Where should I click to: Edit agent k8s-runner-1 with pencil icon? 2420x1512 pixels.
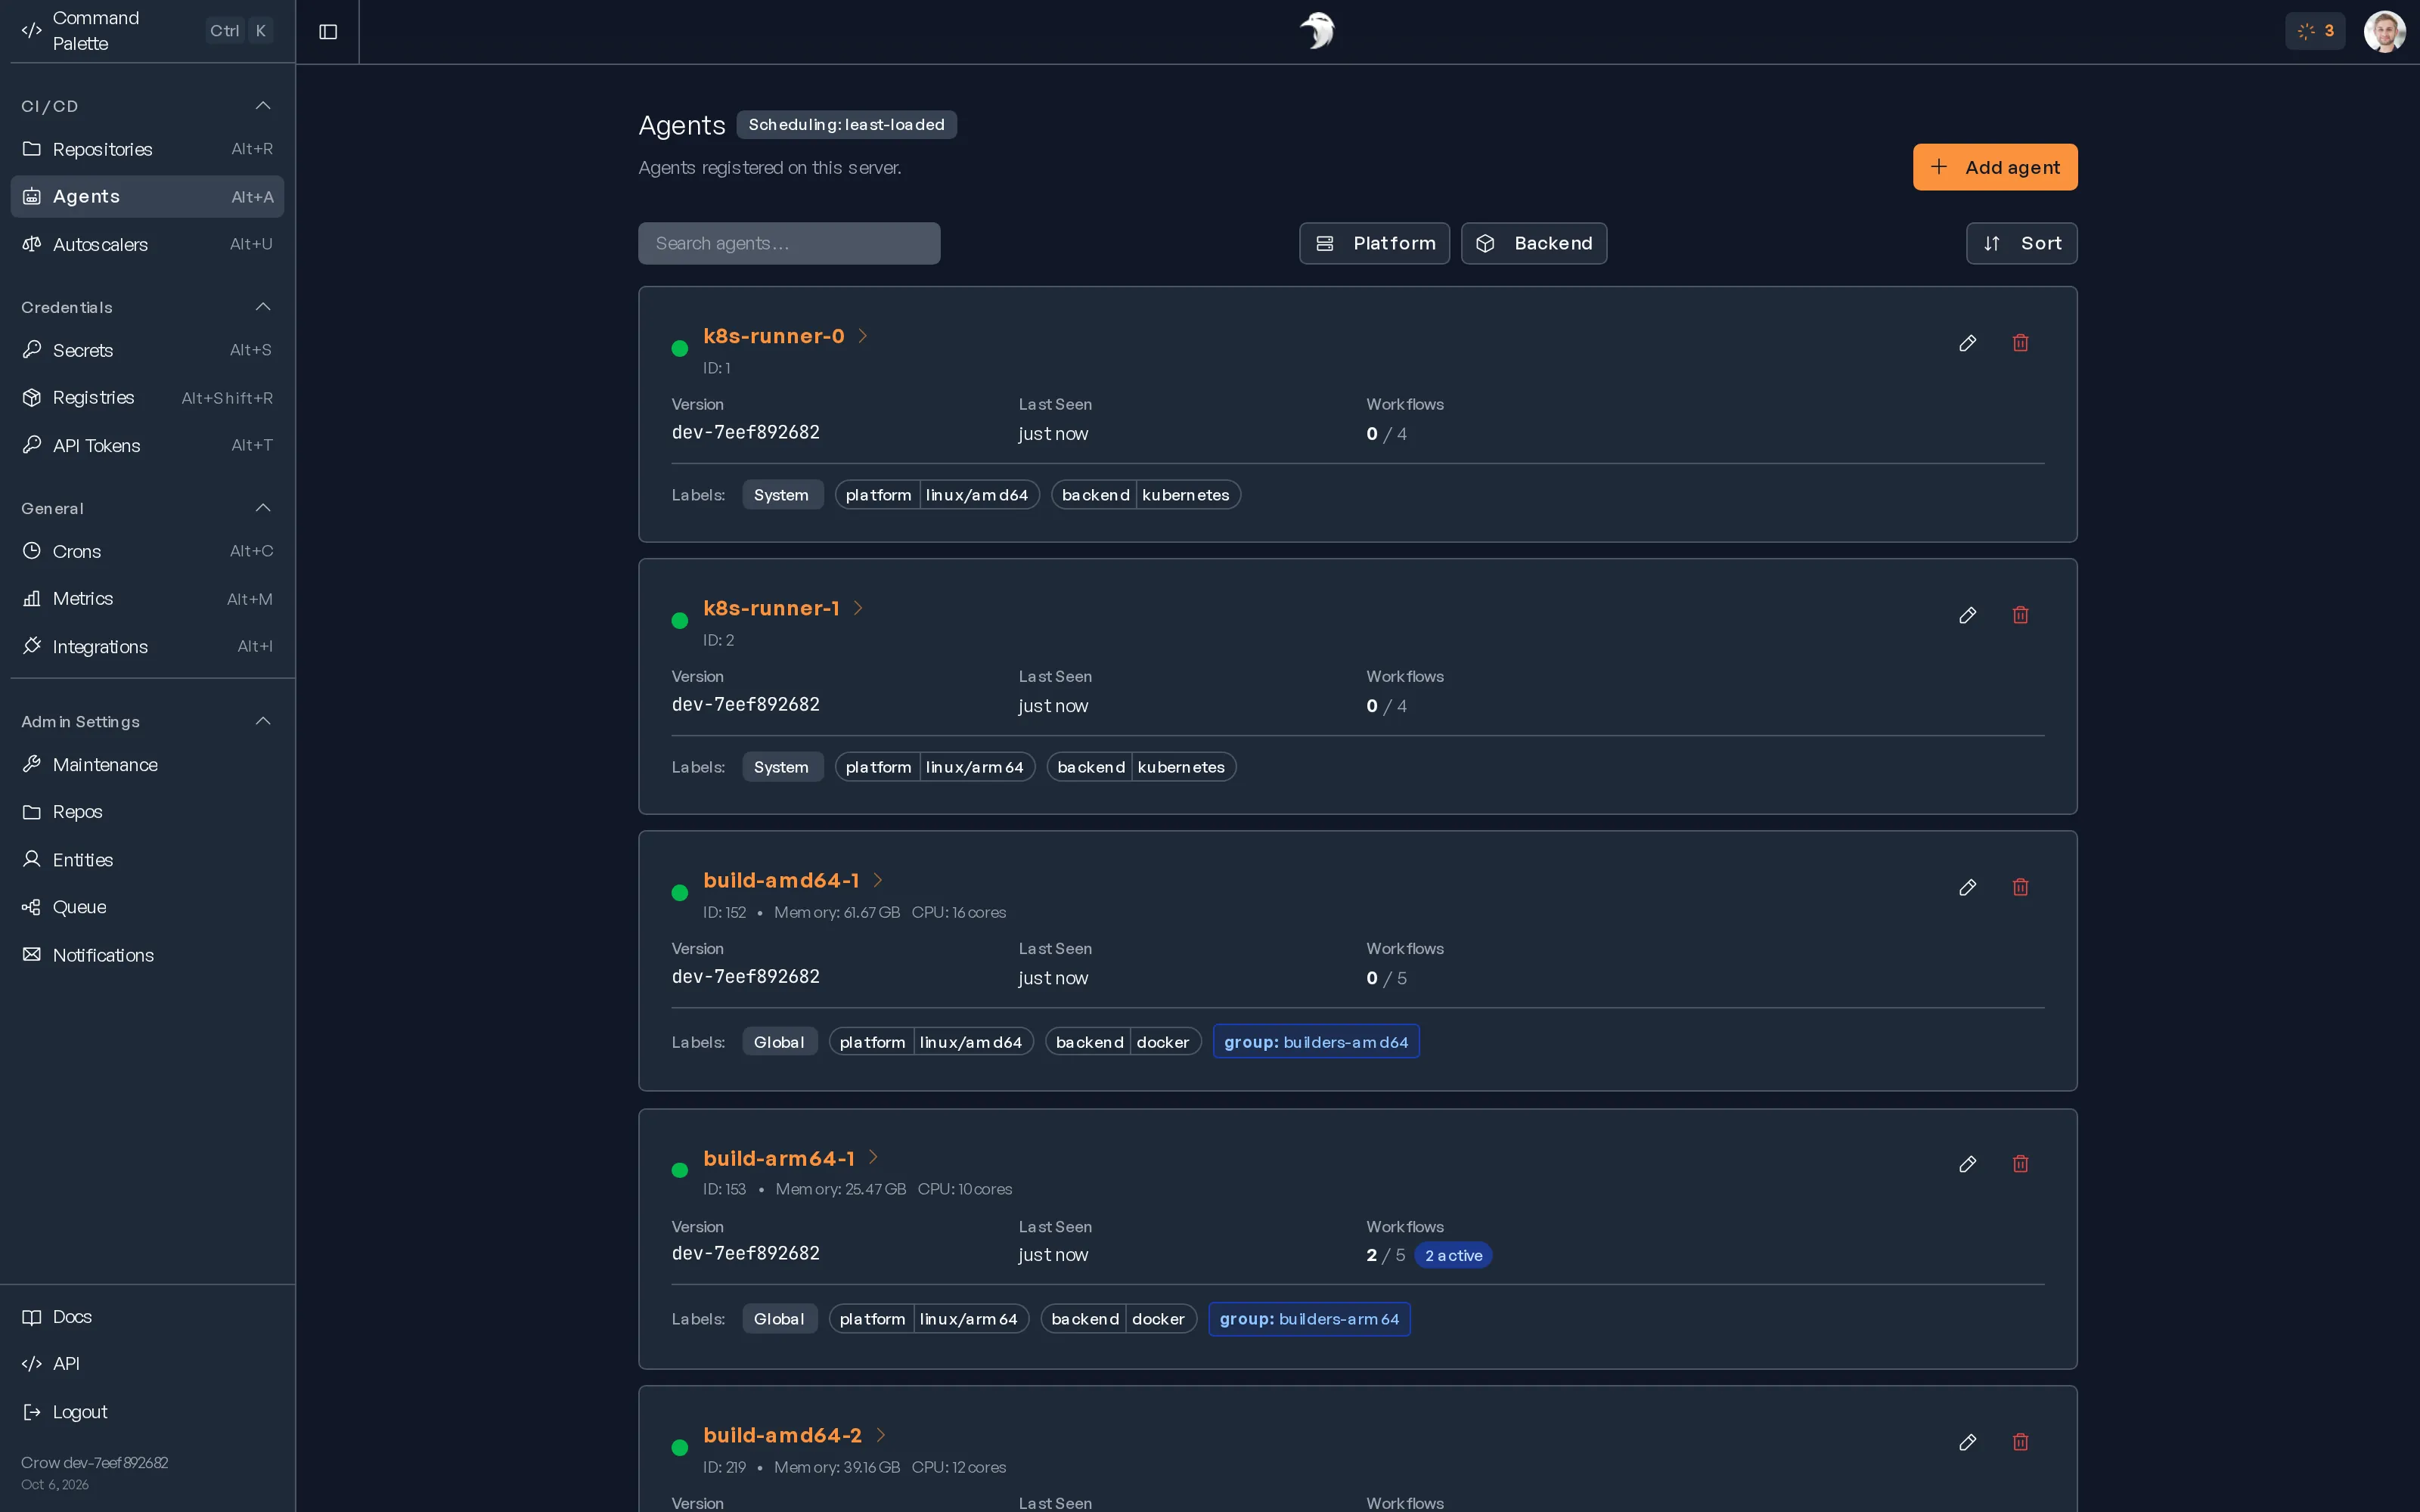1967,615
